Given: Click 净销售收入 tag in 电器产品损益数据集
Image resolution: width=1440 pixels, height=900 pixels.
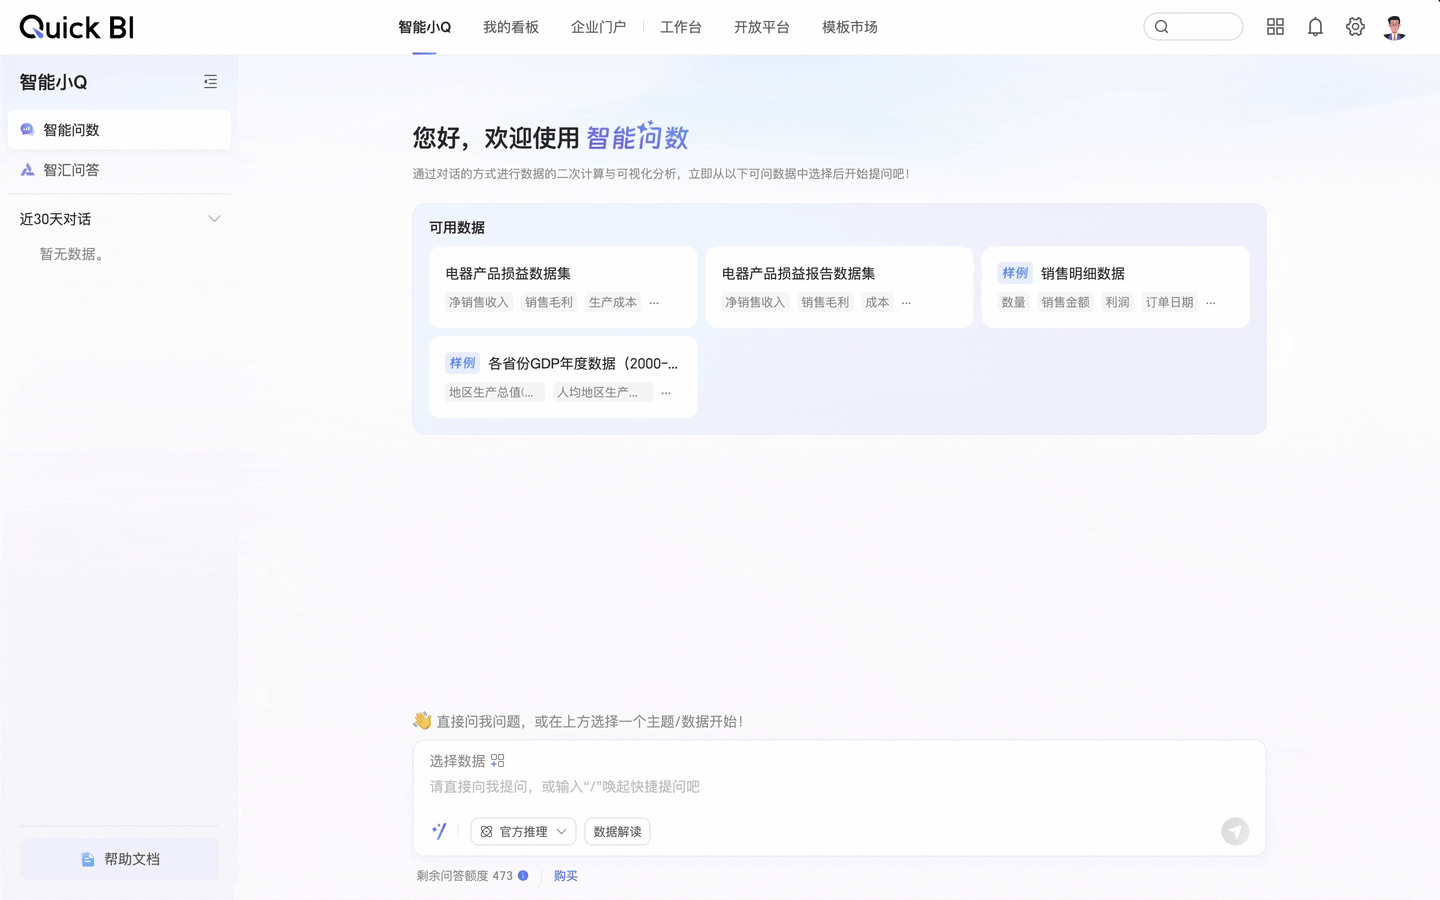Looking at the screenshot, I should (x=478, y=302).
